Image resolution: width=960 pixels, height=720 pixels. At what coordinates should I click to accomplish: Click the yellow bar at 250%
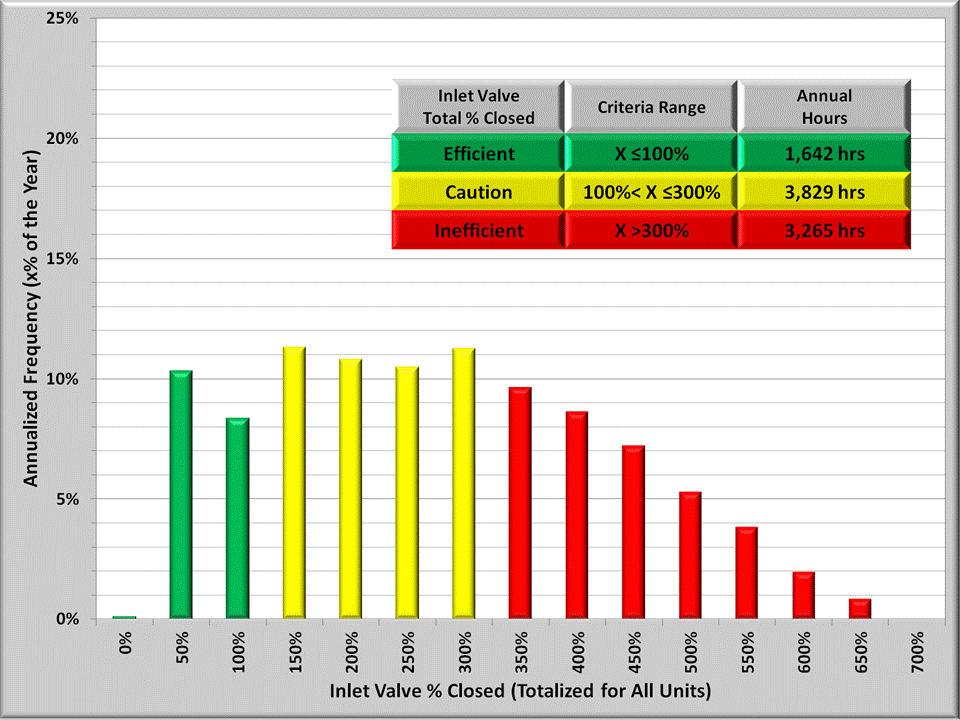(407, 492)
